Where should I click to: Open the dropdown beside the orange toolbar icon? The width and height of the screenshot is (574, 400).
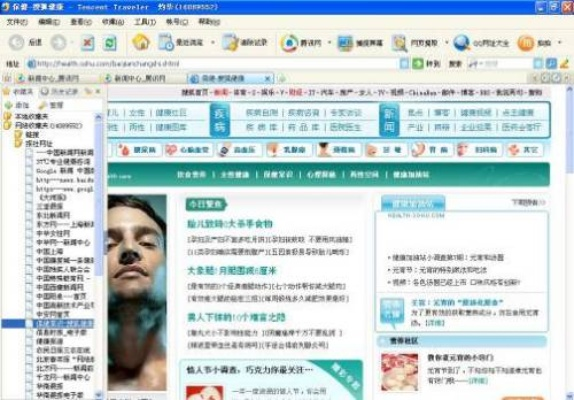coord(559,43)
